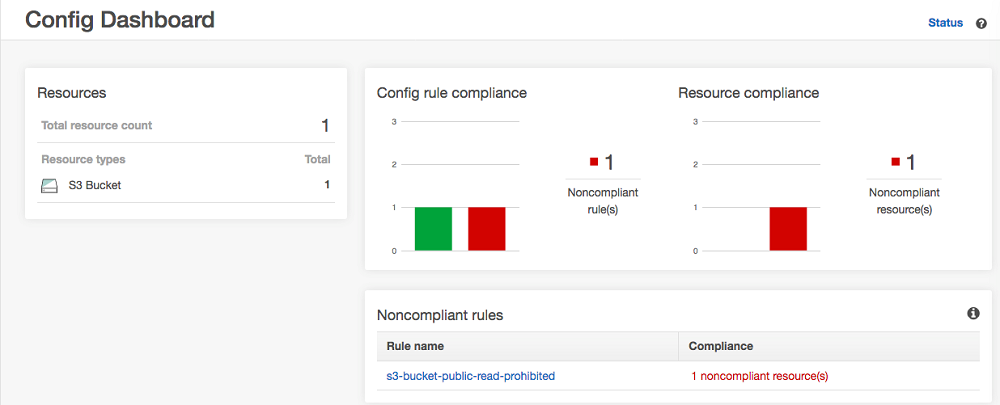Open the Status link
The image size is (1000, 405).
point(945,23)
